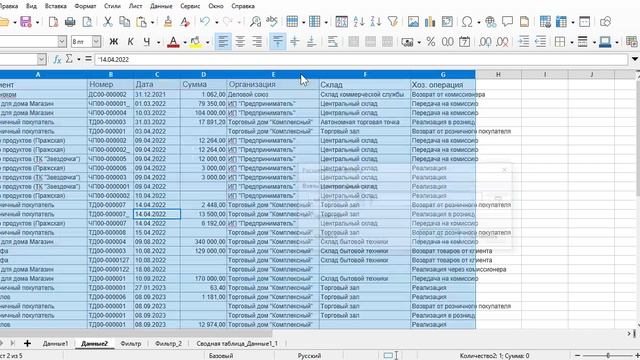Open Find and Replace icon
The height and width of the screenshot is (360, 640).
point(256,22)
